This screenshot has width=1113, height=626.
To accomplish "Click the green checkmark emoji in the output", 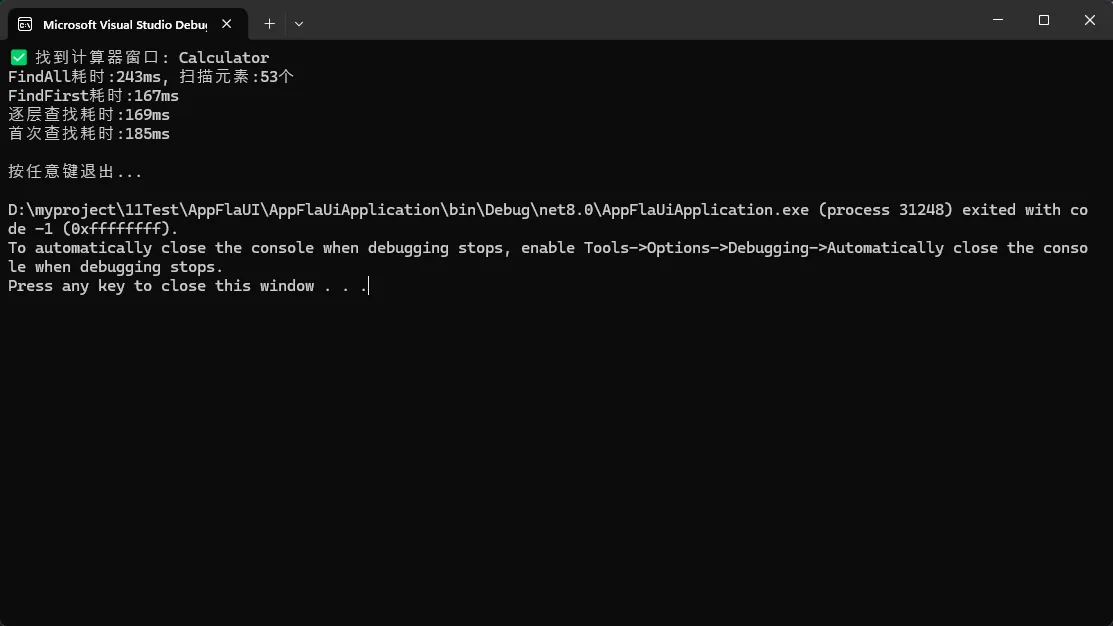I will click(x=18, y=58).
